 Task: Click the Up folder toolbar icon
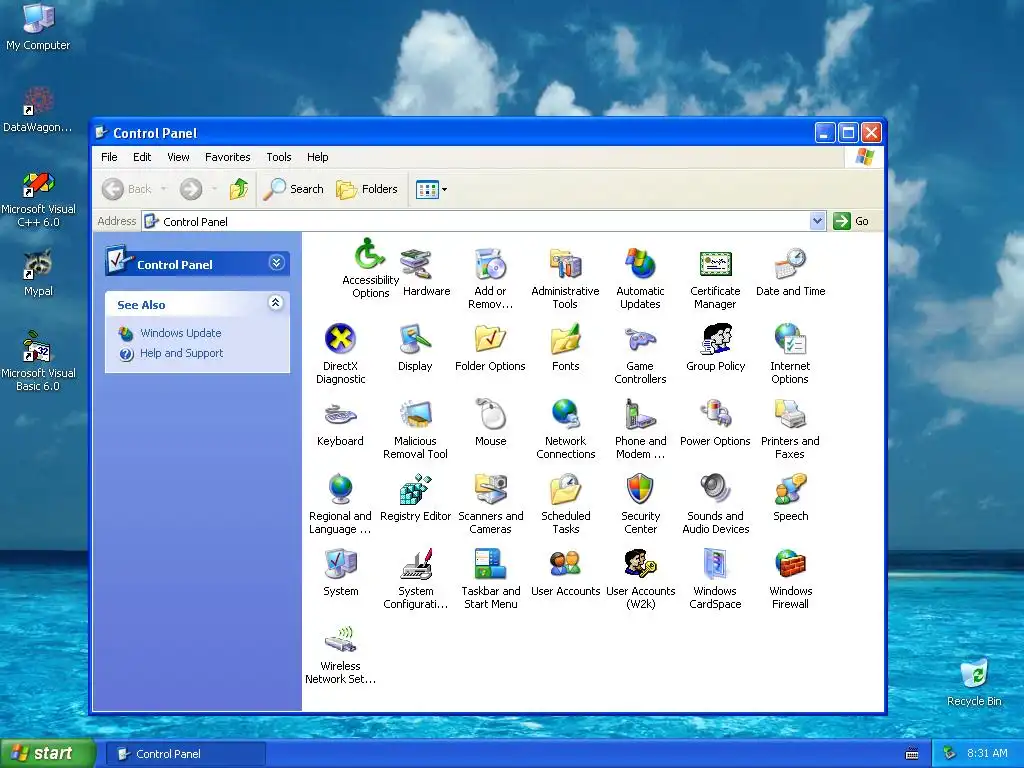pos(239,189)
